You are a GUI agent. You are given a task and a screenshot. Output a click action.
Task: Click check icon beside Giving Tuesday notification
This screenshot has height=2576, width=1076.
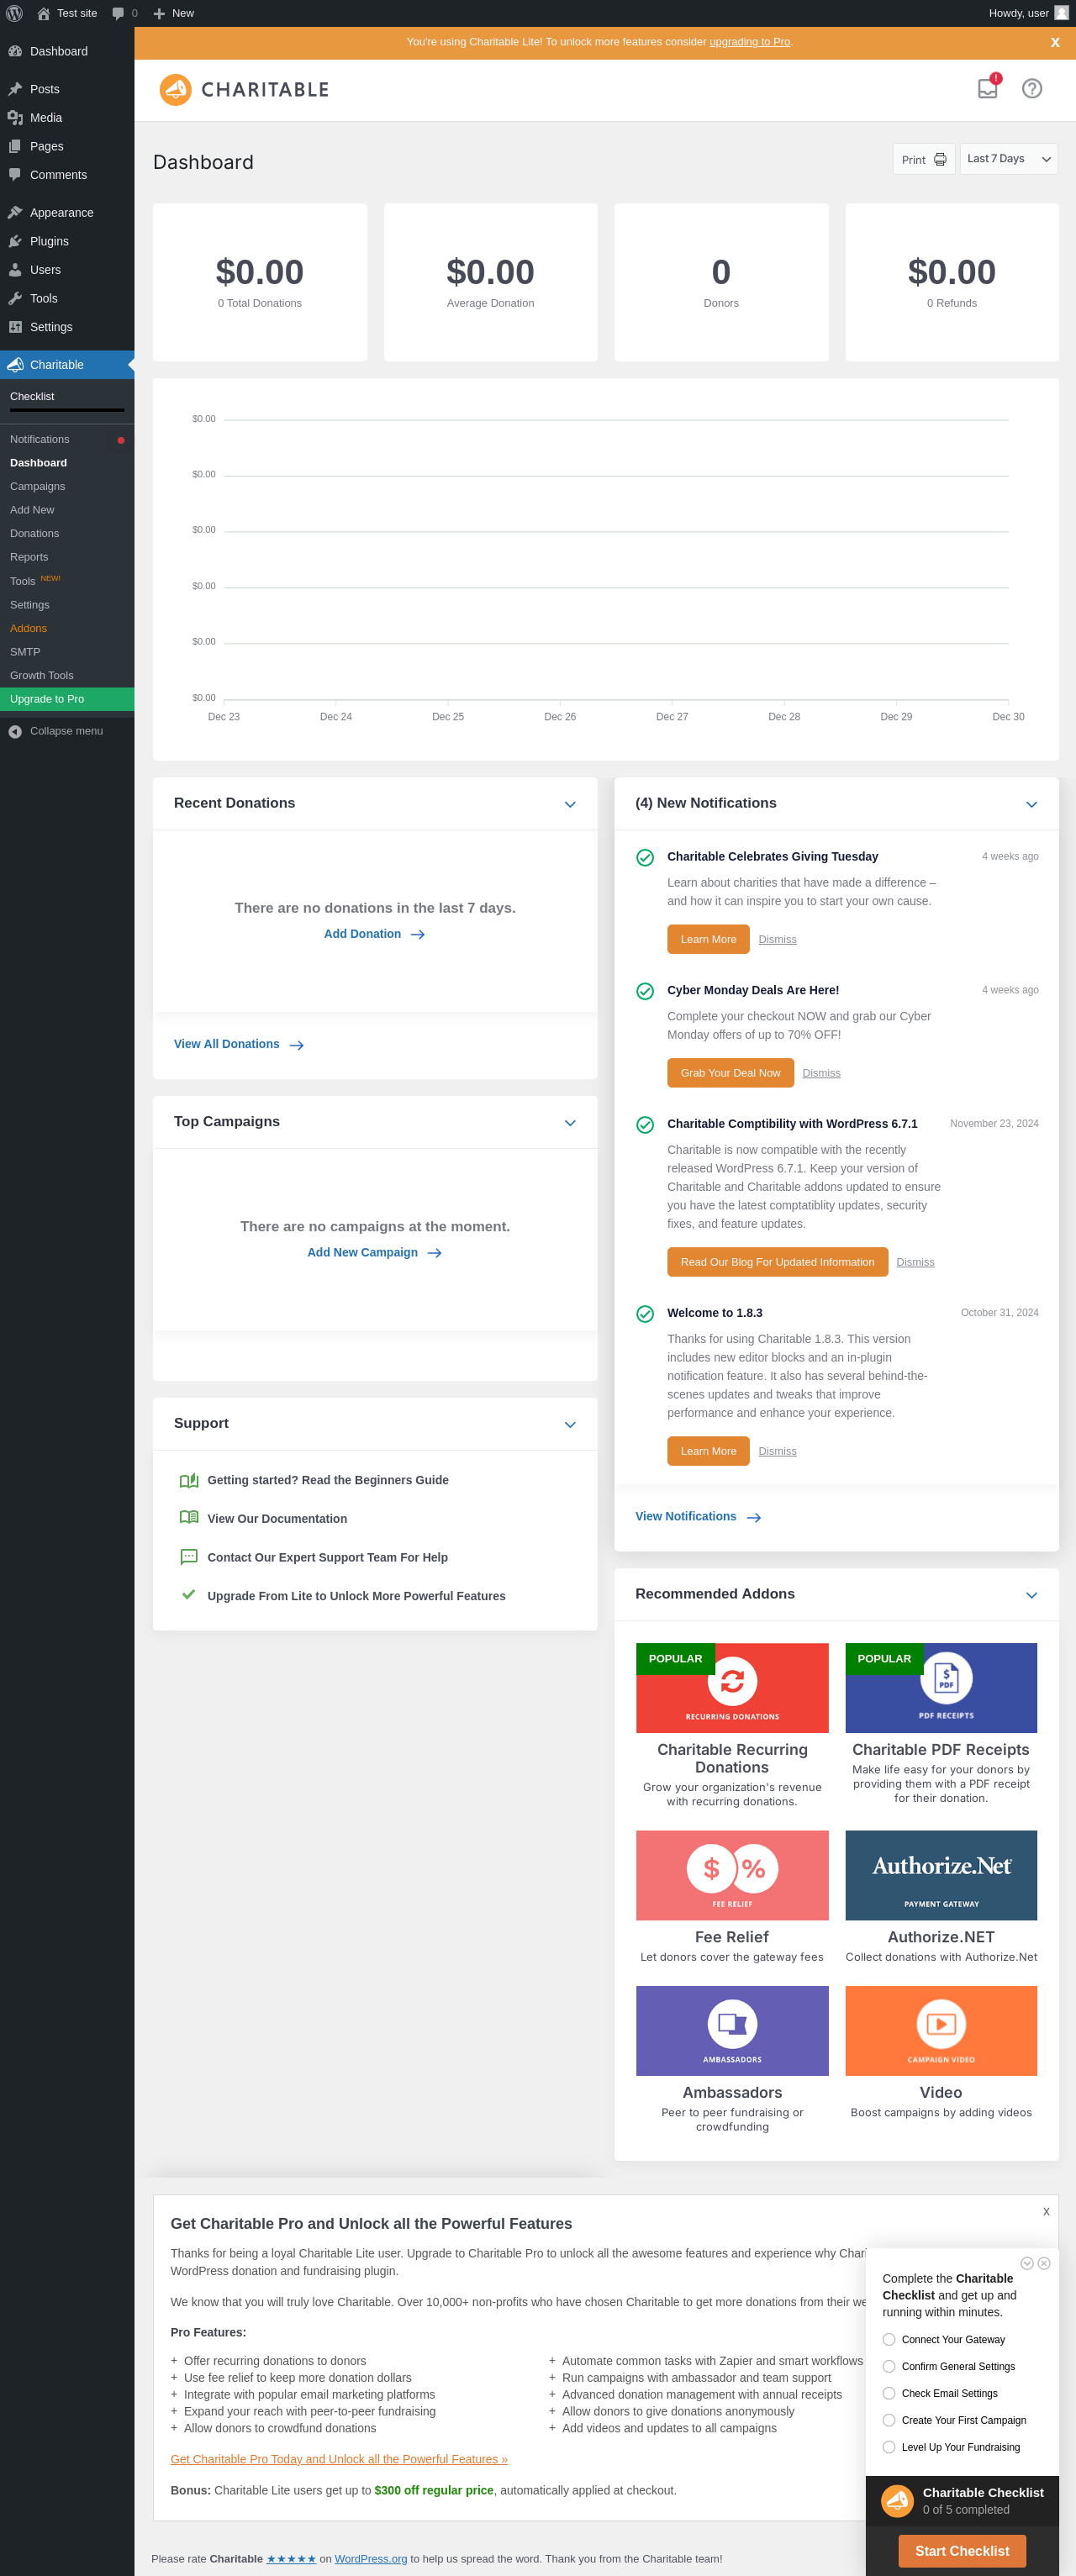coord(645,857)
